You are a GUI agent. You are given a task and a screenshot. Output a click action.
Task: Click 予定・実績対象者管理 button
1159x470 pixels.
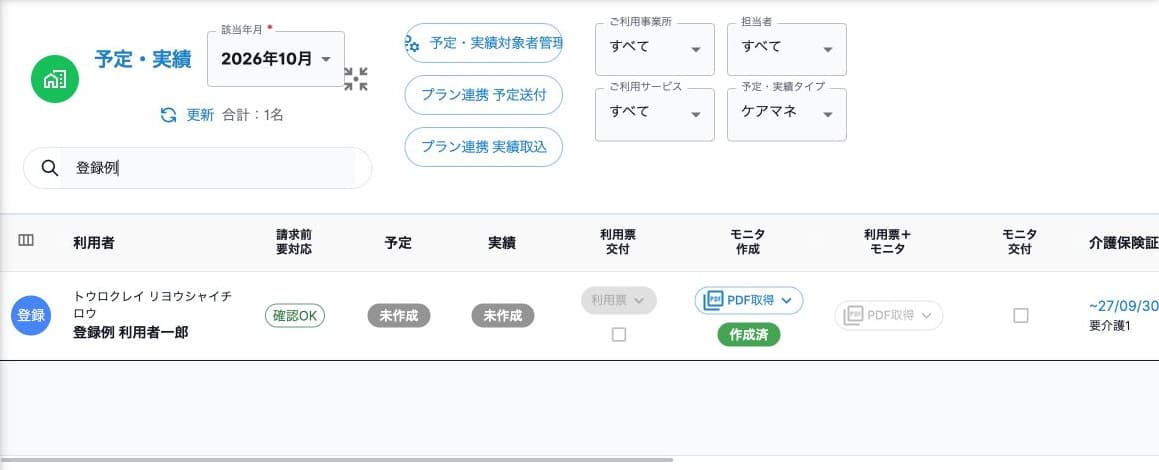click(484, 43)
